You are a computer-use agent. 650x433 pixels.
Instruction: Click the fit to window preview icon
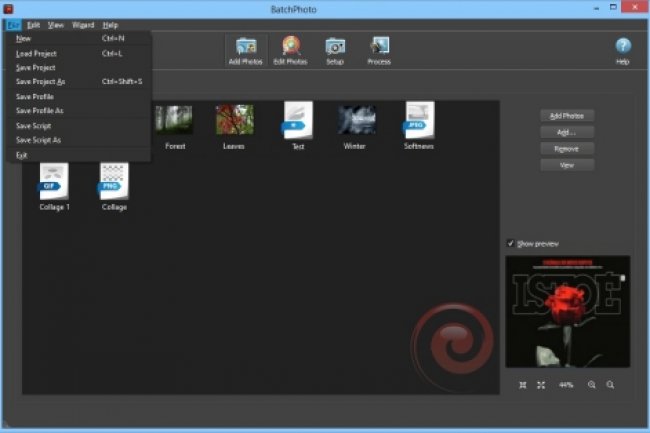tap(541, 385)
